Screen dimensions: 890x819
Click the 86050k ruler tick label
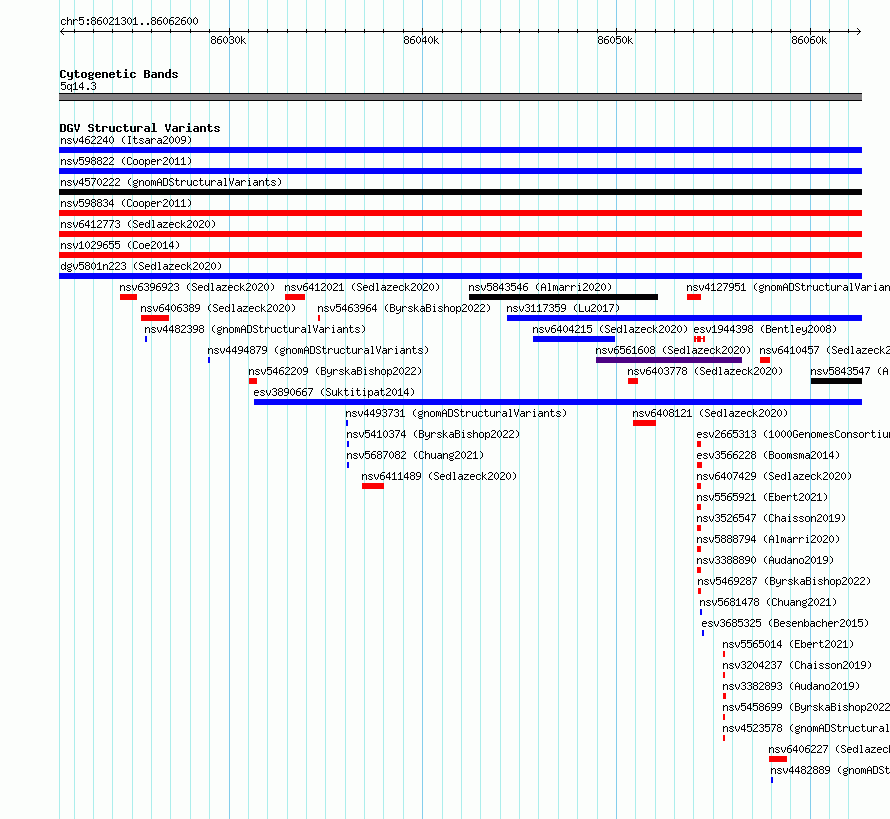(615, 40)
